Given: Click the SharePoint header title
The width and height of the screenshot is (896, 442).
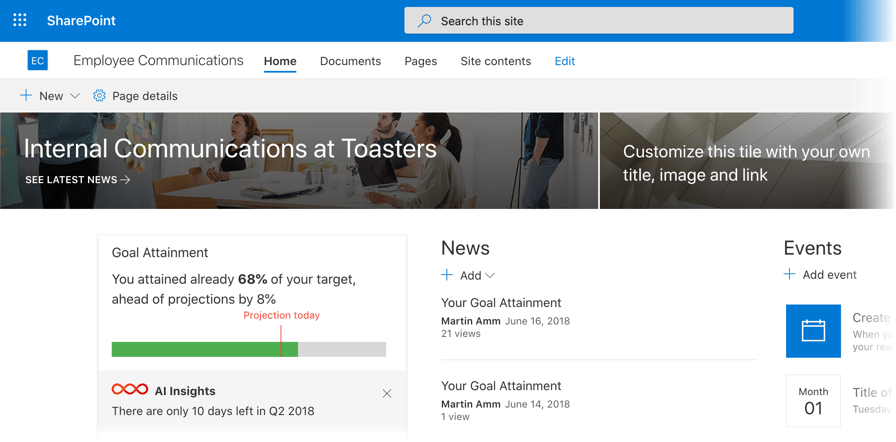Looking at the screenshot, I should [81, 21].
